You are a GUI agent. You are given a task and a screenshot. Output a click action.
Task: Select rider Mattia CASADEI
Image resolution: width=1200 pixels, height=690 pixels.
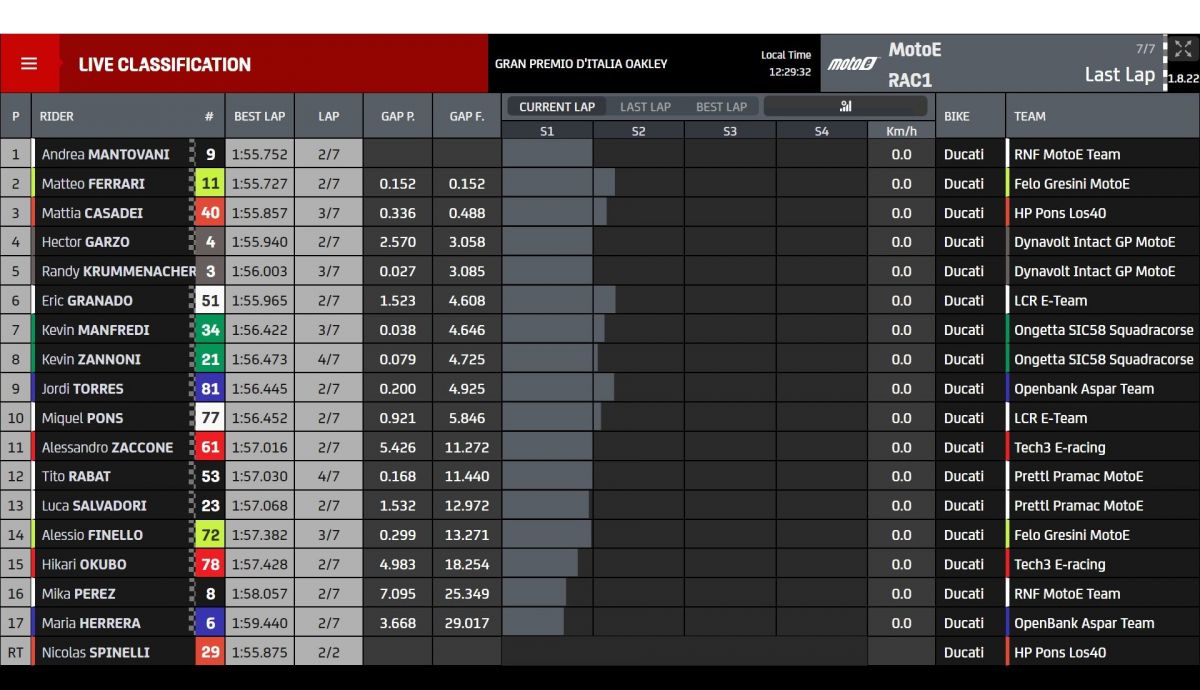pyautogui.click(x=92, y=212)
